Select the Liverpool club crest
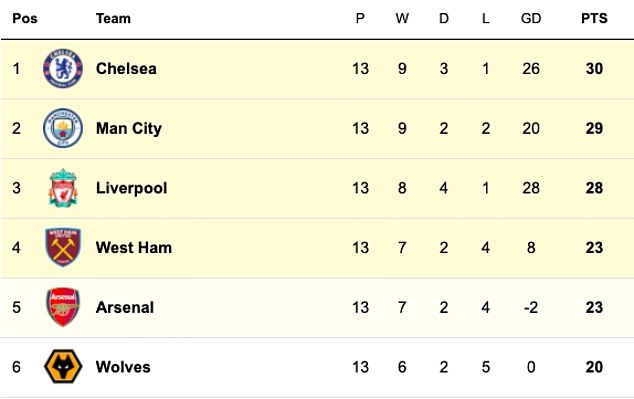Viewport: 634px width, 399px height. pyautogui.click(x=63, y=188)
